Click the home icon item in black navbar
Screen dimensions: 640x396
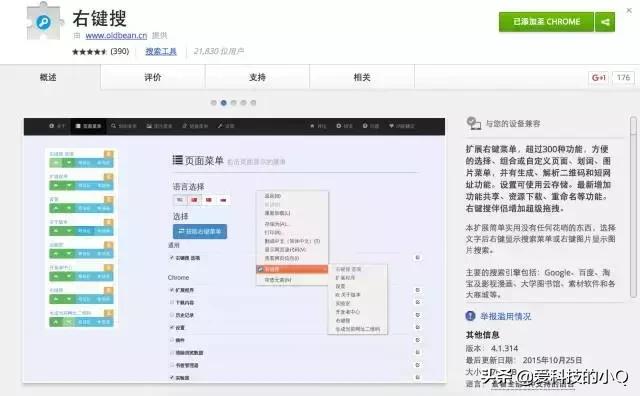click(x=318, y=126)
